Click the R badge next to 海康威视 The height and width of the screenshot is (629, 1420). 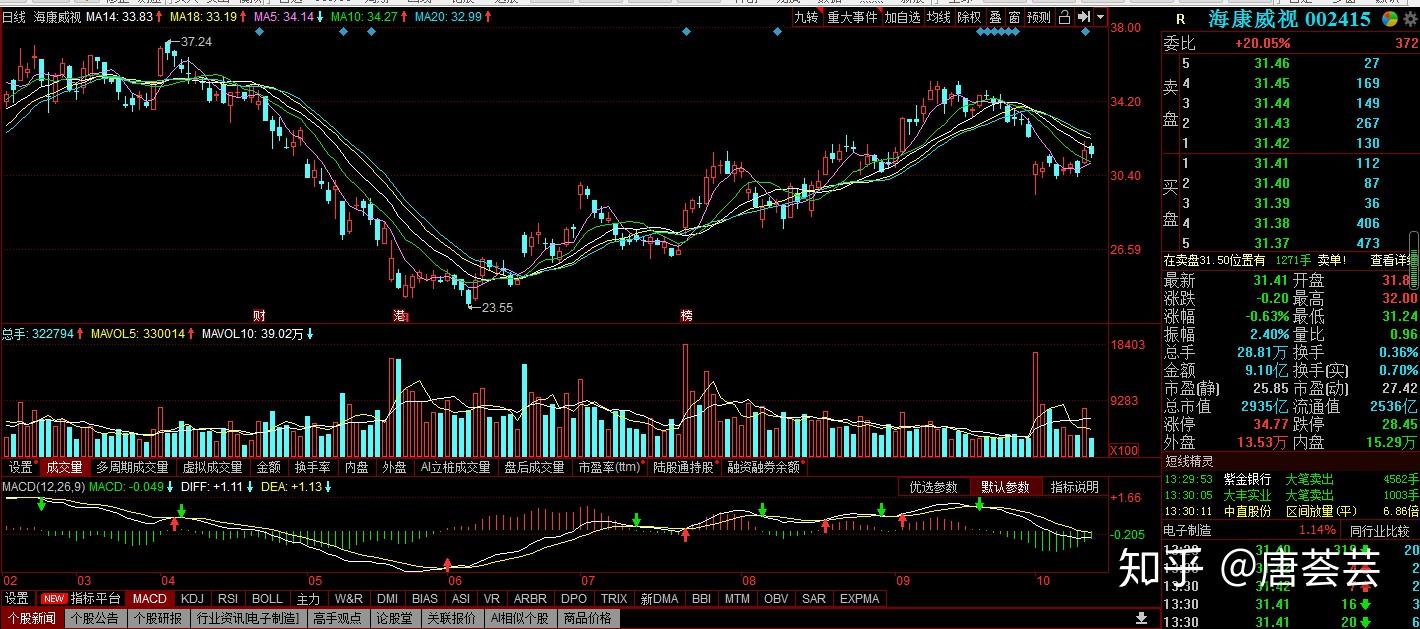(1180, 19)
